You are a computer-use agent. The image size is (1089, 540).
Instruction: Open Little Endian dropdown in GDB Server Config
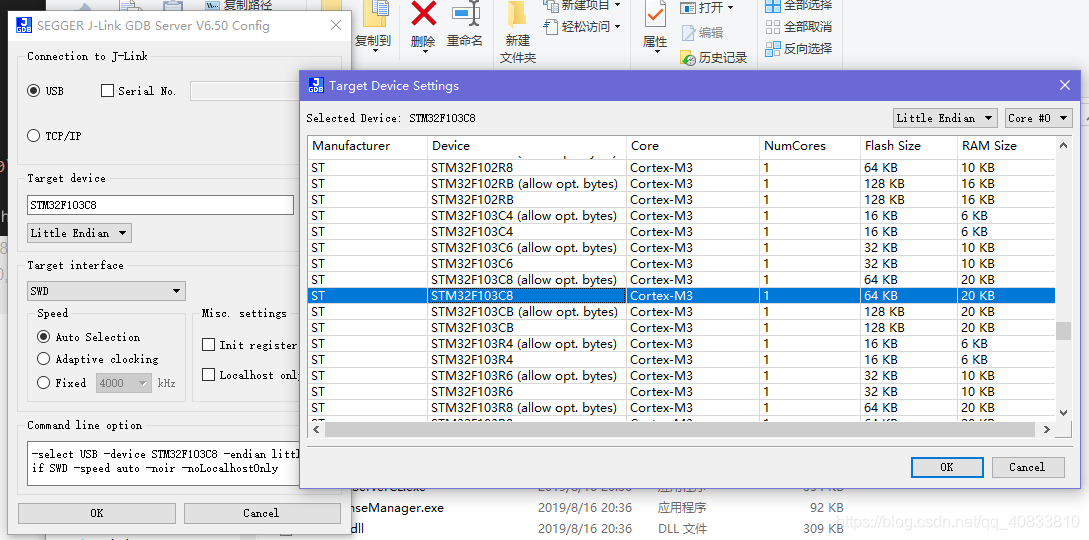coord(79,233)
